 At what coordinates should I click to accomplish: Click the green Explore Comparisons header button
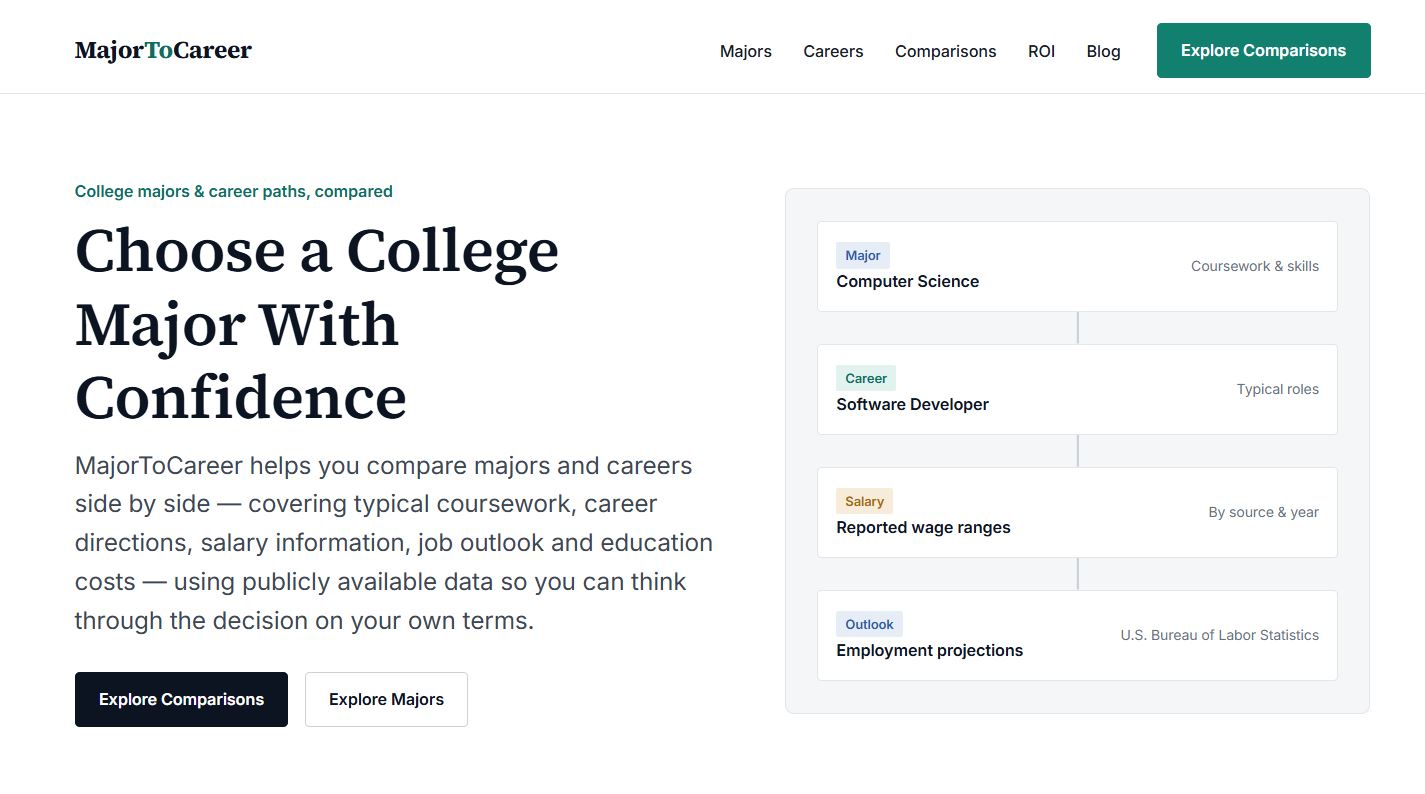(x=1263, y=50)
